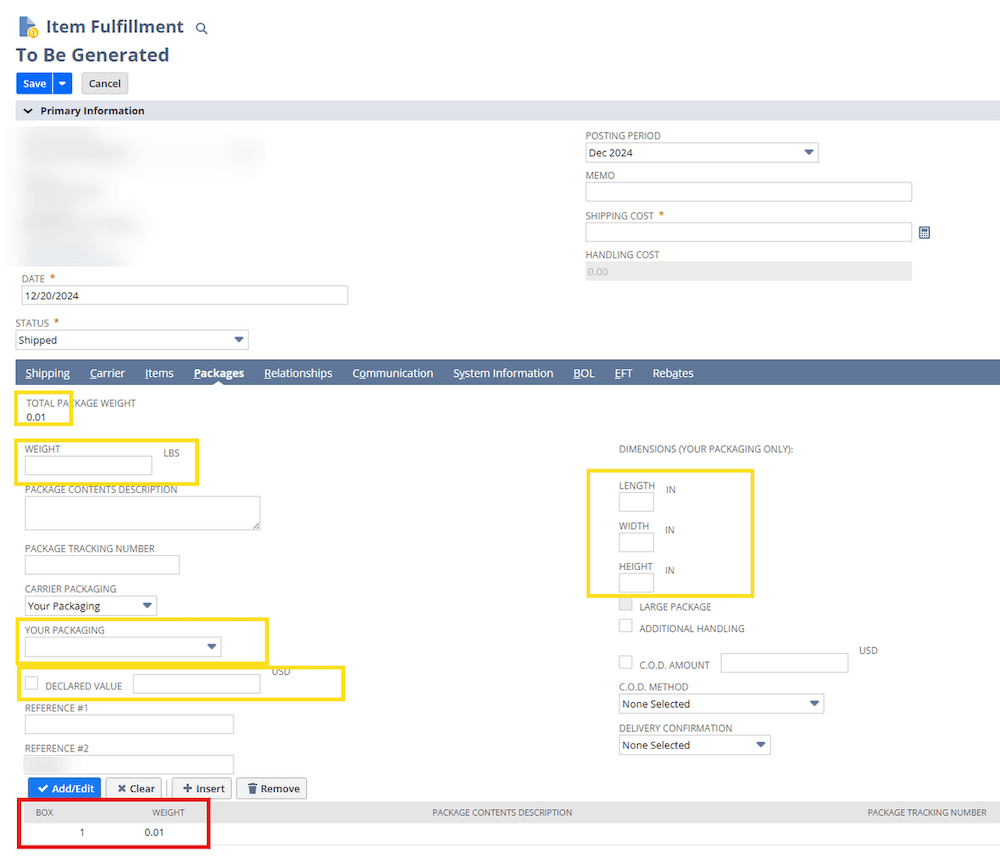The width and height of the screenshot is (1000, 863).
Task: Click the Insert button
Action: tap(202, 789)
